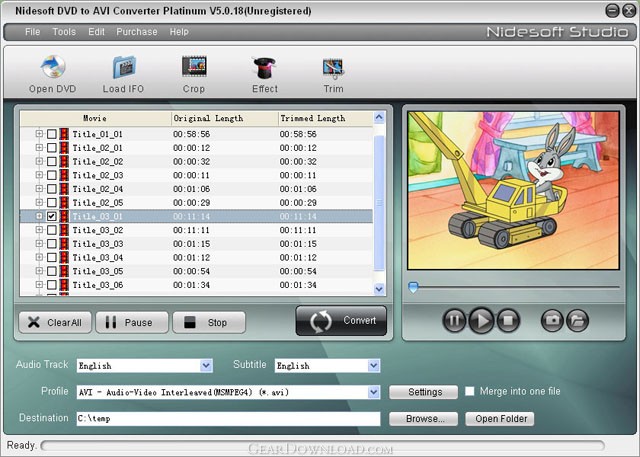Image resolution: width=640 pixels, height=457 pixels.
Task: Select the Title_02_04 row name
Action: tap(98, 189)
